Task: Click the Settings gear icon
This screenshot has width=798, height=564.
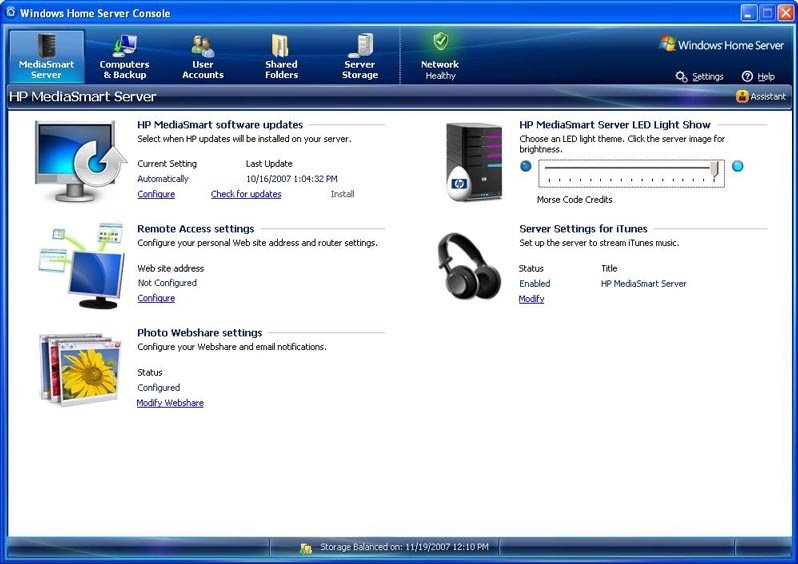Action: click(681, 76)
